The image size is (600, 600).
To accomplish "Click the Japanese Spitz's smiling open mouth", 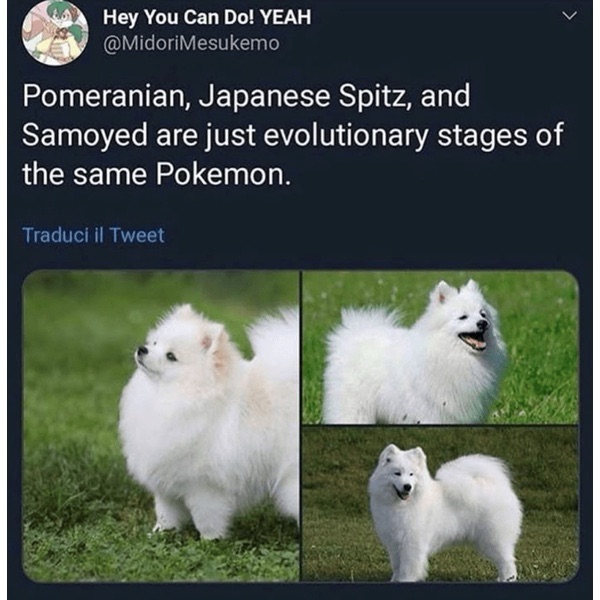I will [473, 340].
